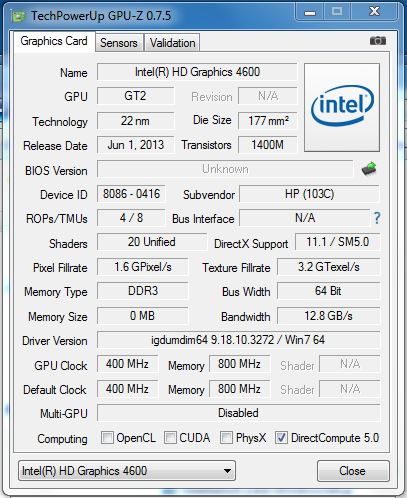Image resolution: width=407 pixels, height=498 pixels.
Task: Click the Bus Interface question mark
Action: click(377, 218)
